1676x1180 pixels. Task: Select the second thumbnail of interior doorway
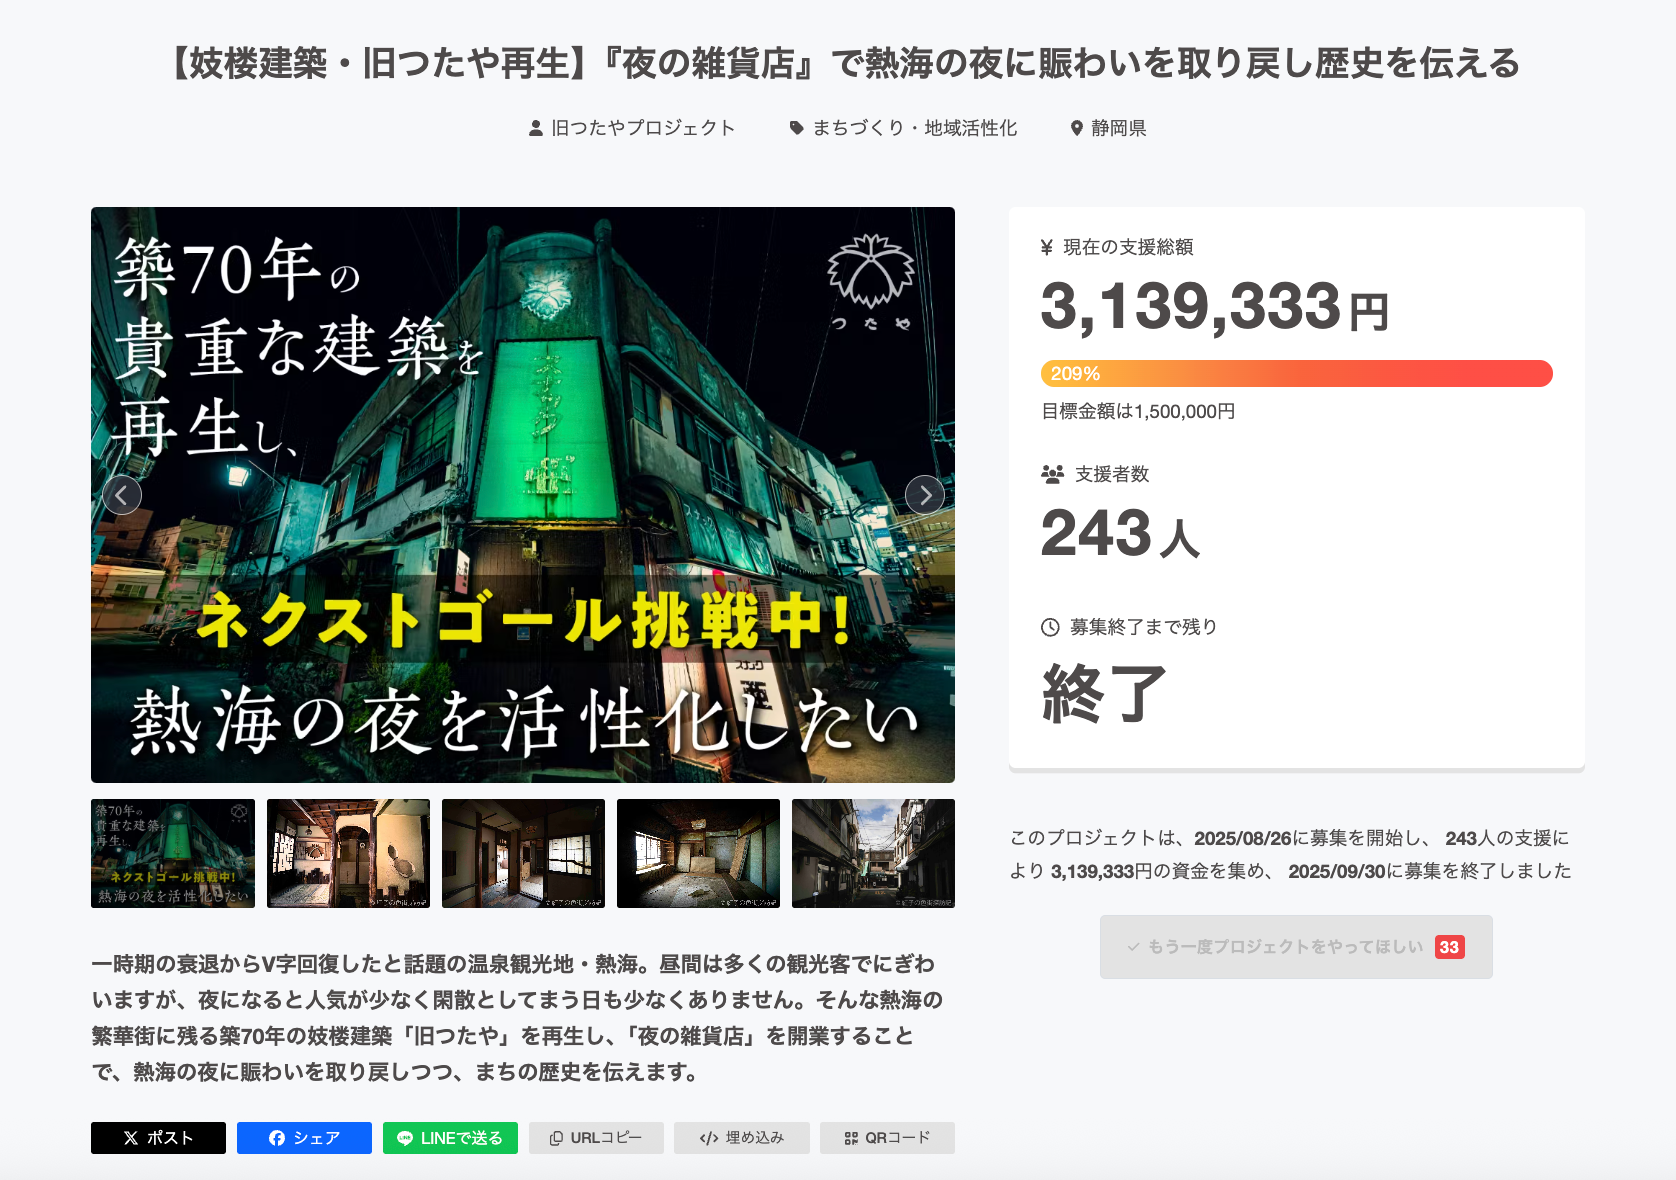coord(348,853)
